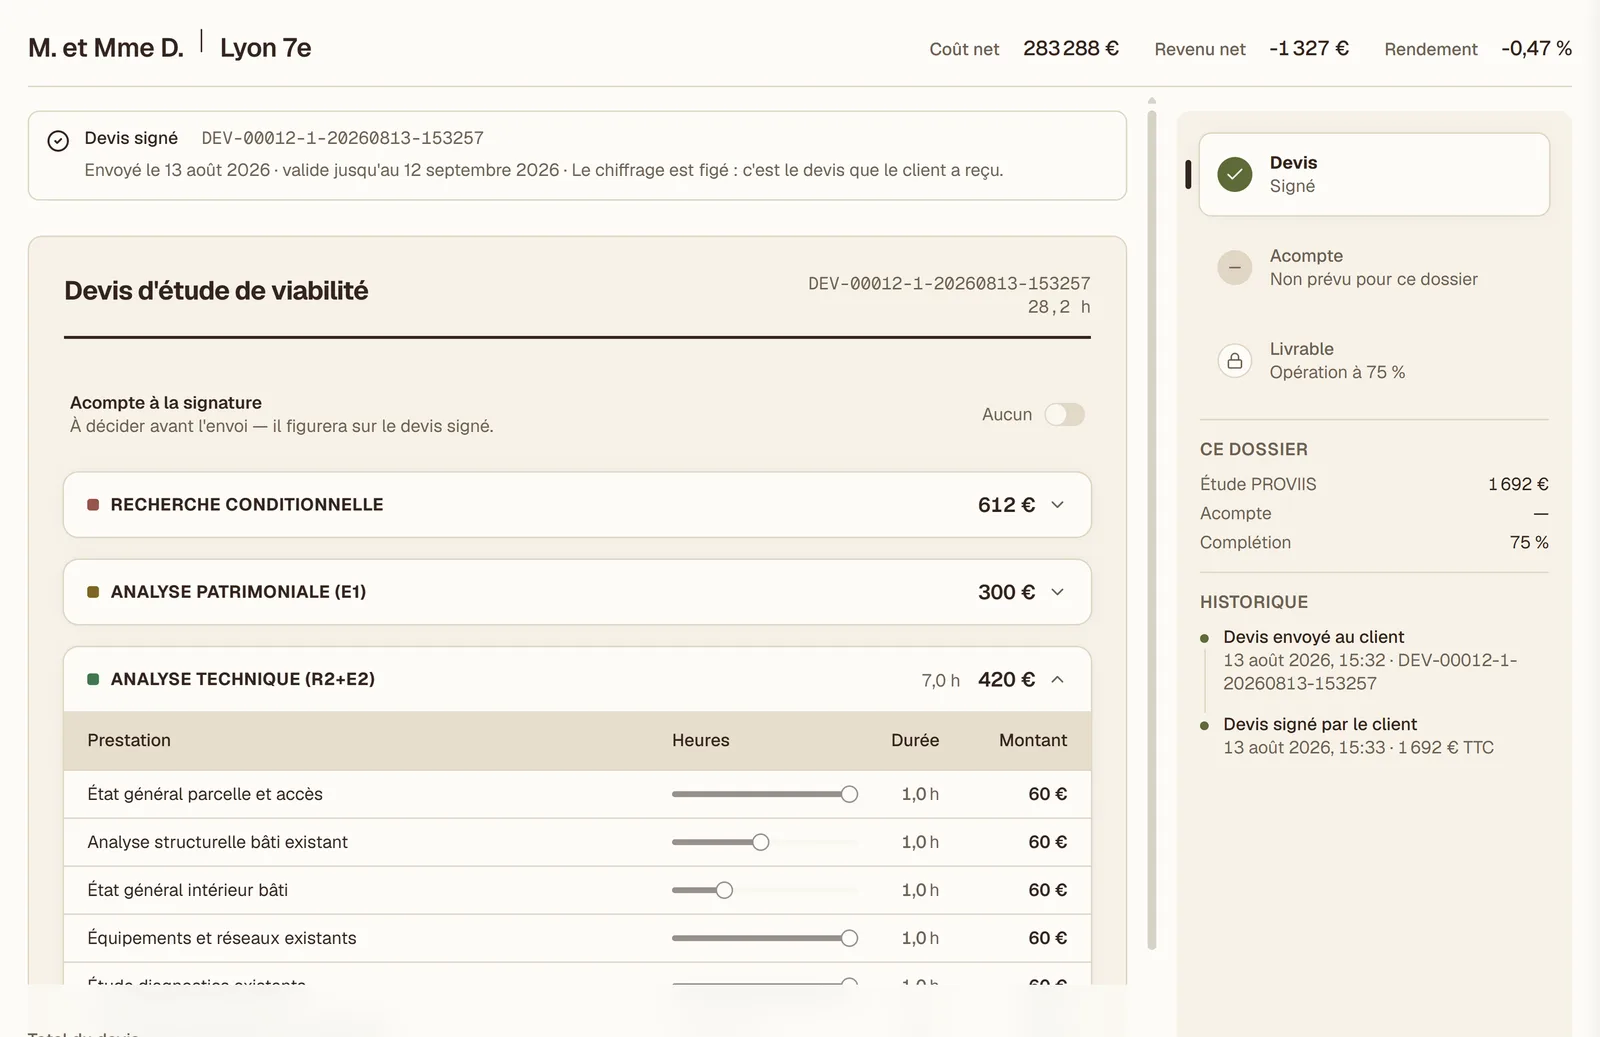The height and width of the screenshot is (1037, 1600).
Task: Click the Livrable lock icon
Action: pyautogui.click(x=1235, y=360)
